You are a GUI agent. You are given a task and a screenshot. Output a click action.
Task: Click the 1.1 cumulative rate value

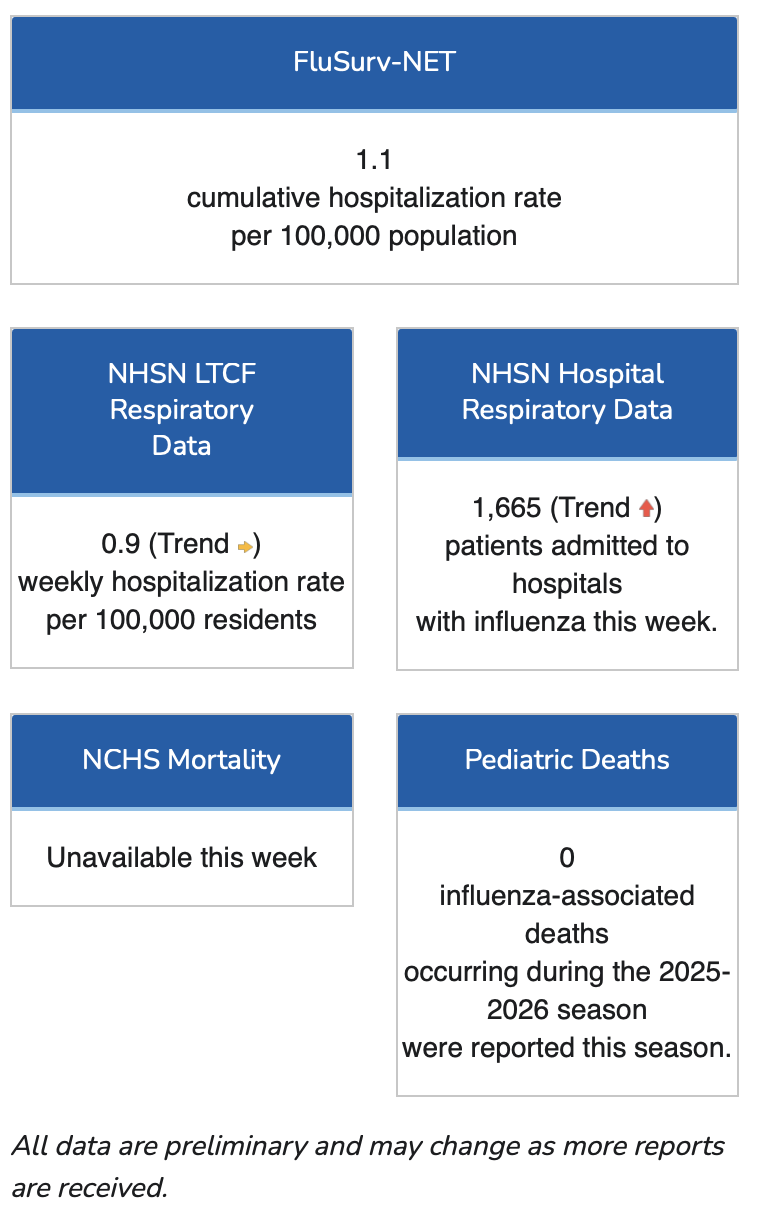click(374, 160)
